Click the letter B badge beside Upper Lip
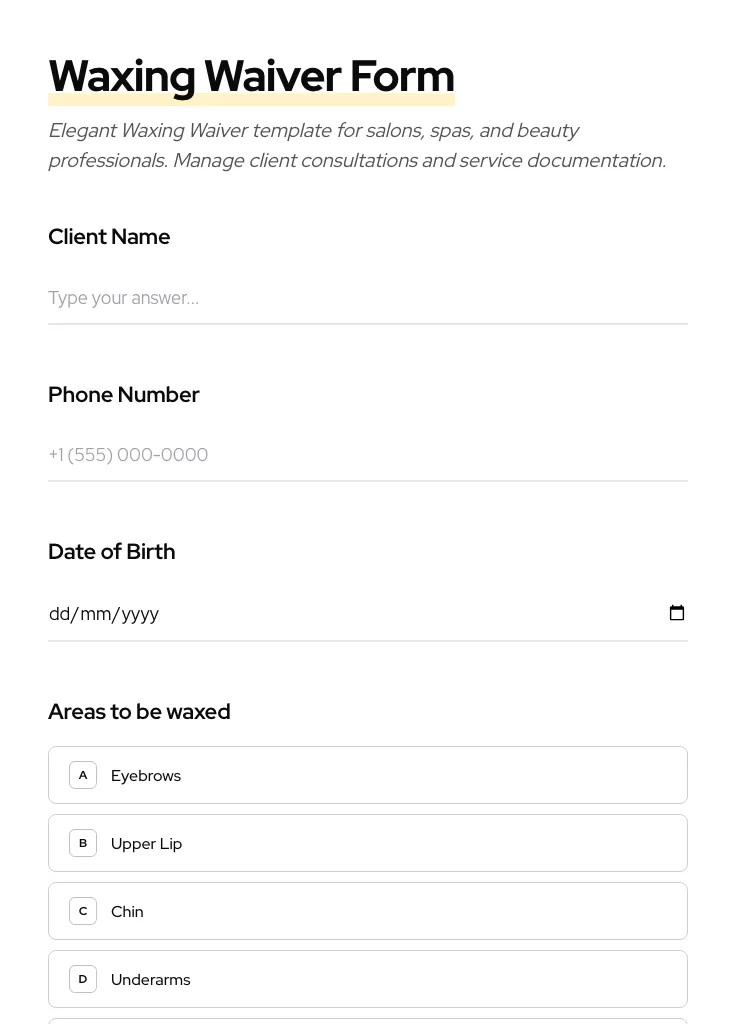The height and width of the screenshot is (1024, 736). click(83, 843)
